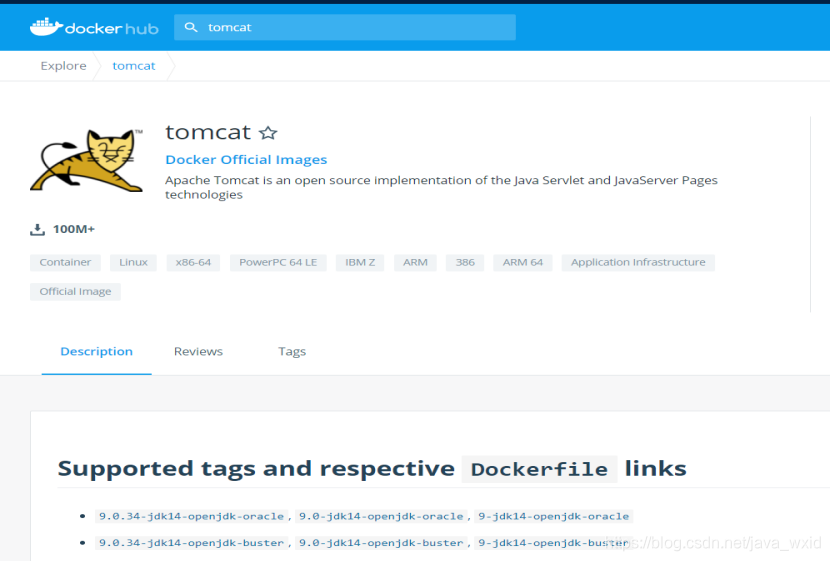The width and height of the screenshot is (830, 561).
Task: Open the Tags tab
Action: [x=292, y=352]
